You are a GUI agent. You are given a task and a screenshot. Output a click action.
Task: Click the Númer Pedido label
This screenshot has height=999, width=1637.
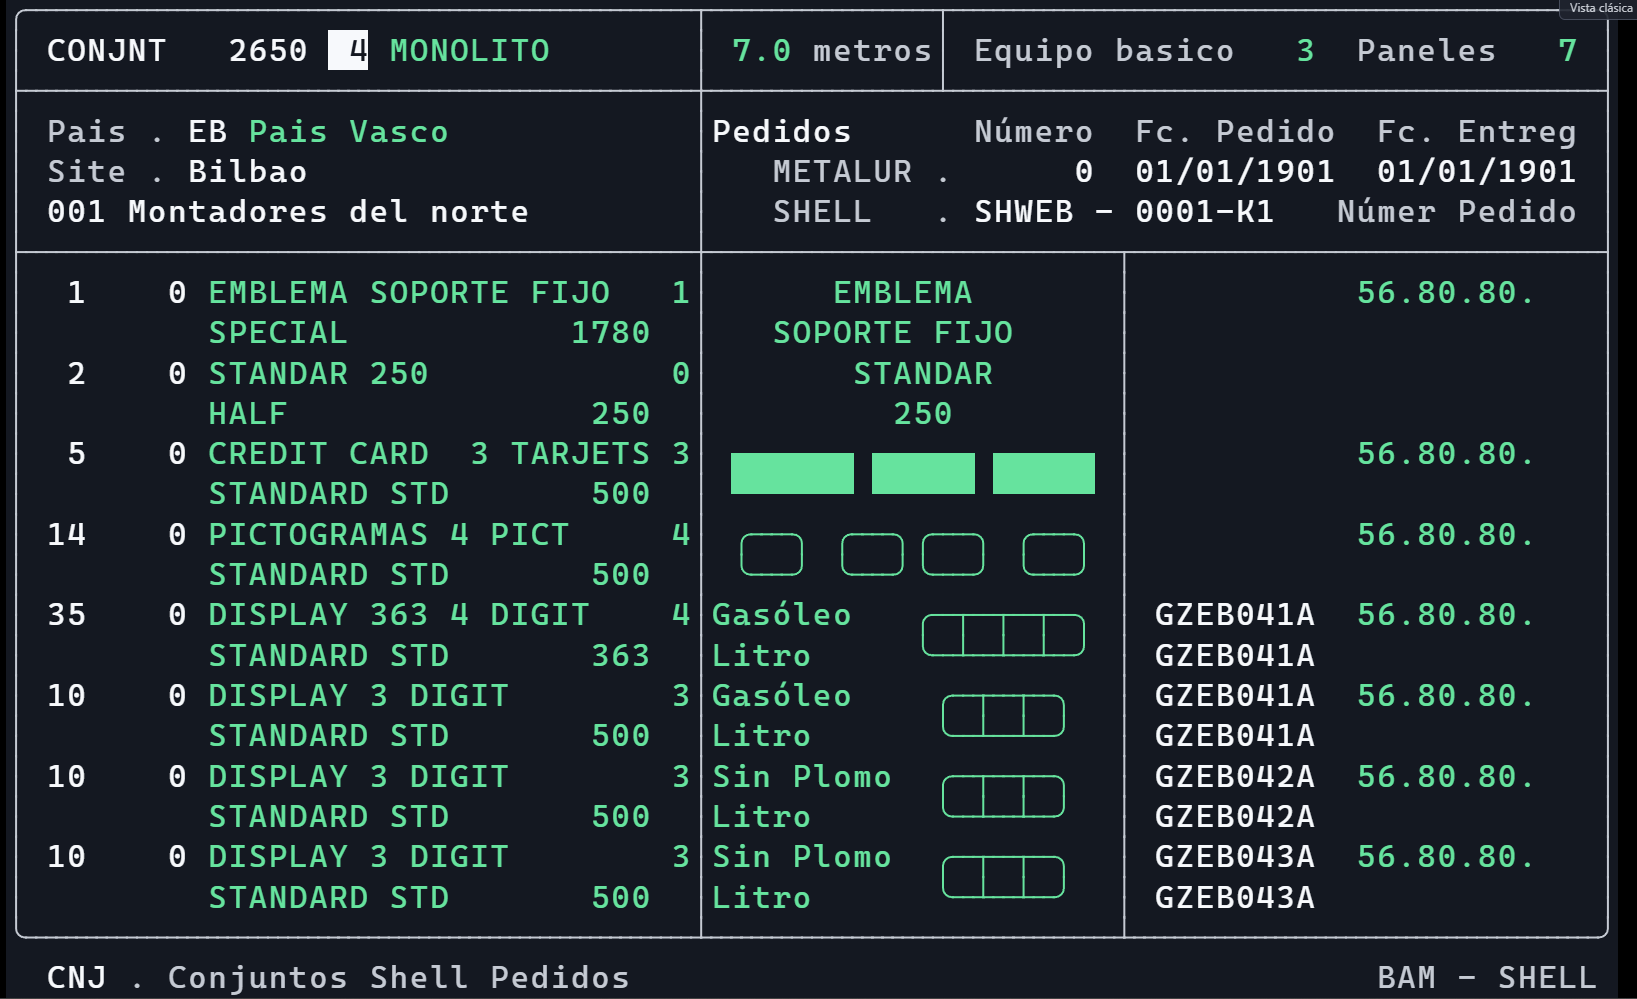click(1457, 212)
